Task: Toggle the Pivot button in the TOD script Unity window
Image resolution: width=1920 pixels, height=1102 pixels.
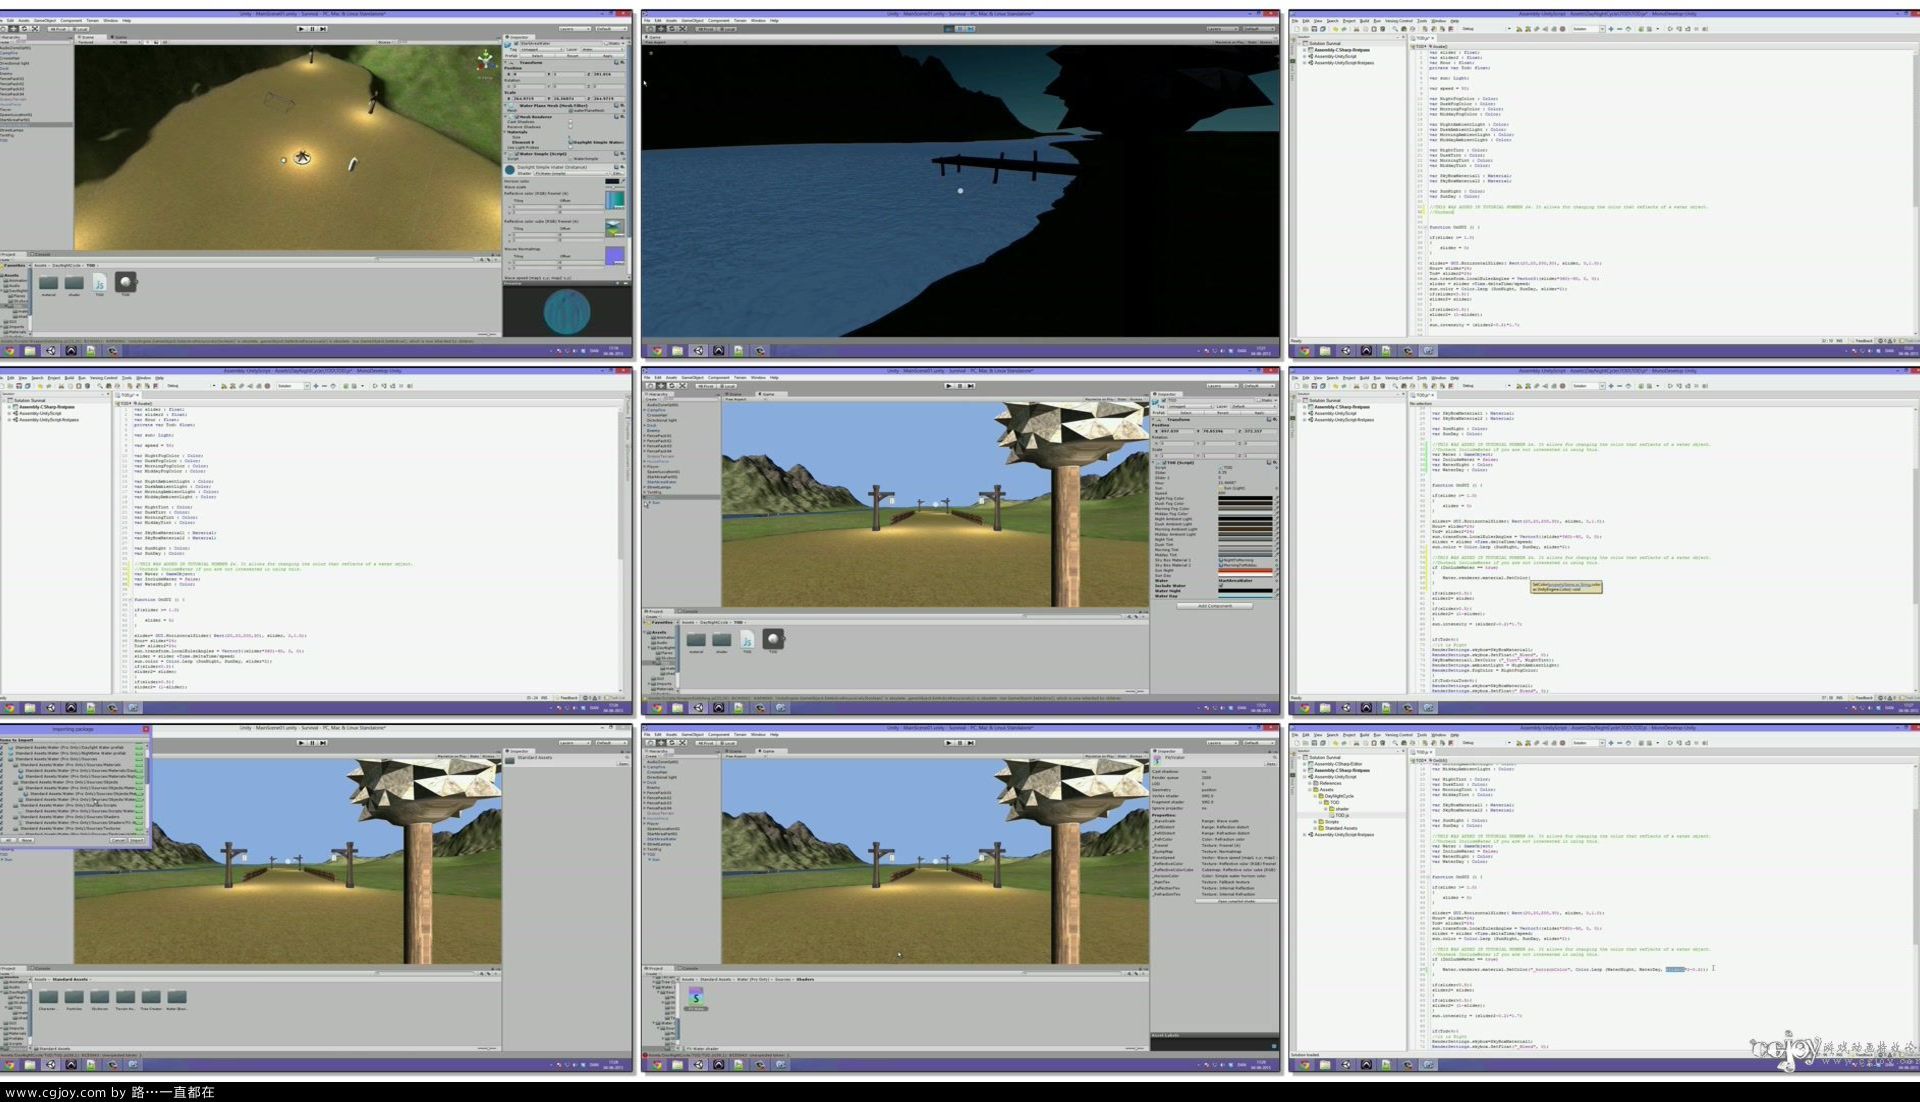Action: pos(706,386)
